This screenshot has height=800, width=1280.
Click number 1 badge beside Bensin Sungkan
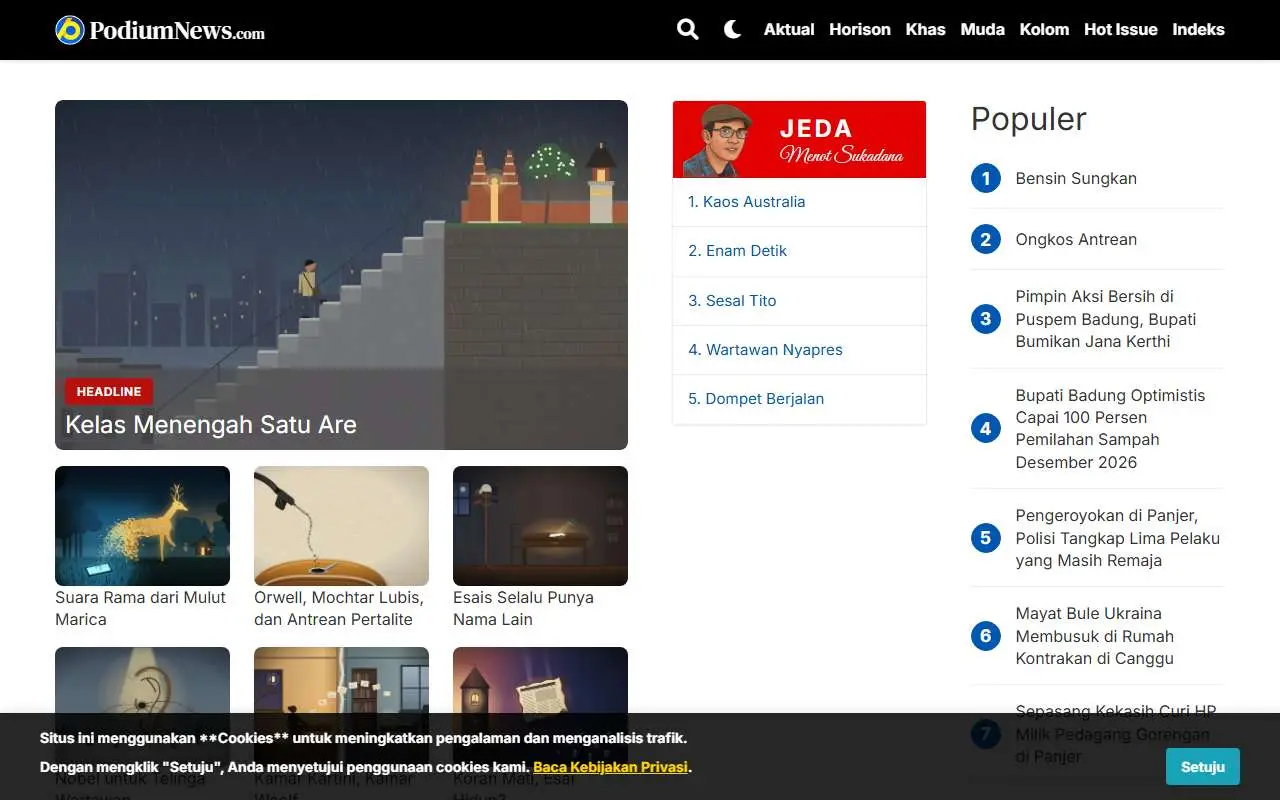pyautogui.click(x=985, y=178)
